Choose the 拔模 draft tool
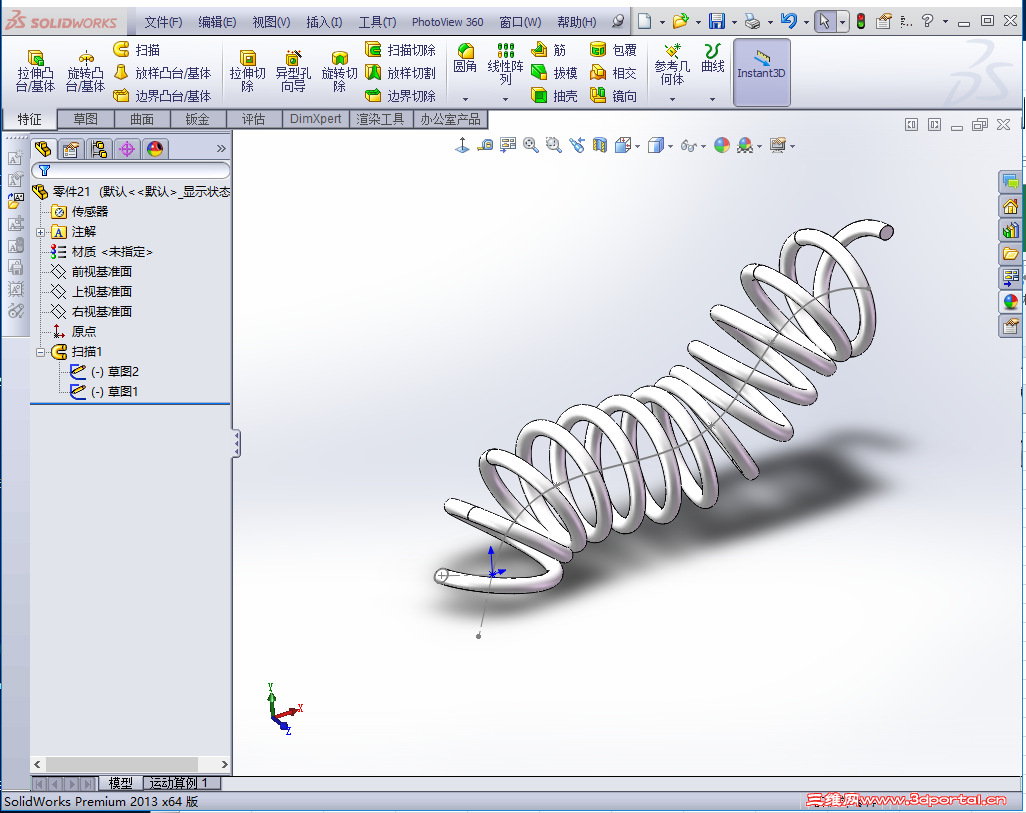The height and width of the screenshot is (813, 1026). coord(554,73)
